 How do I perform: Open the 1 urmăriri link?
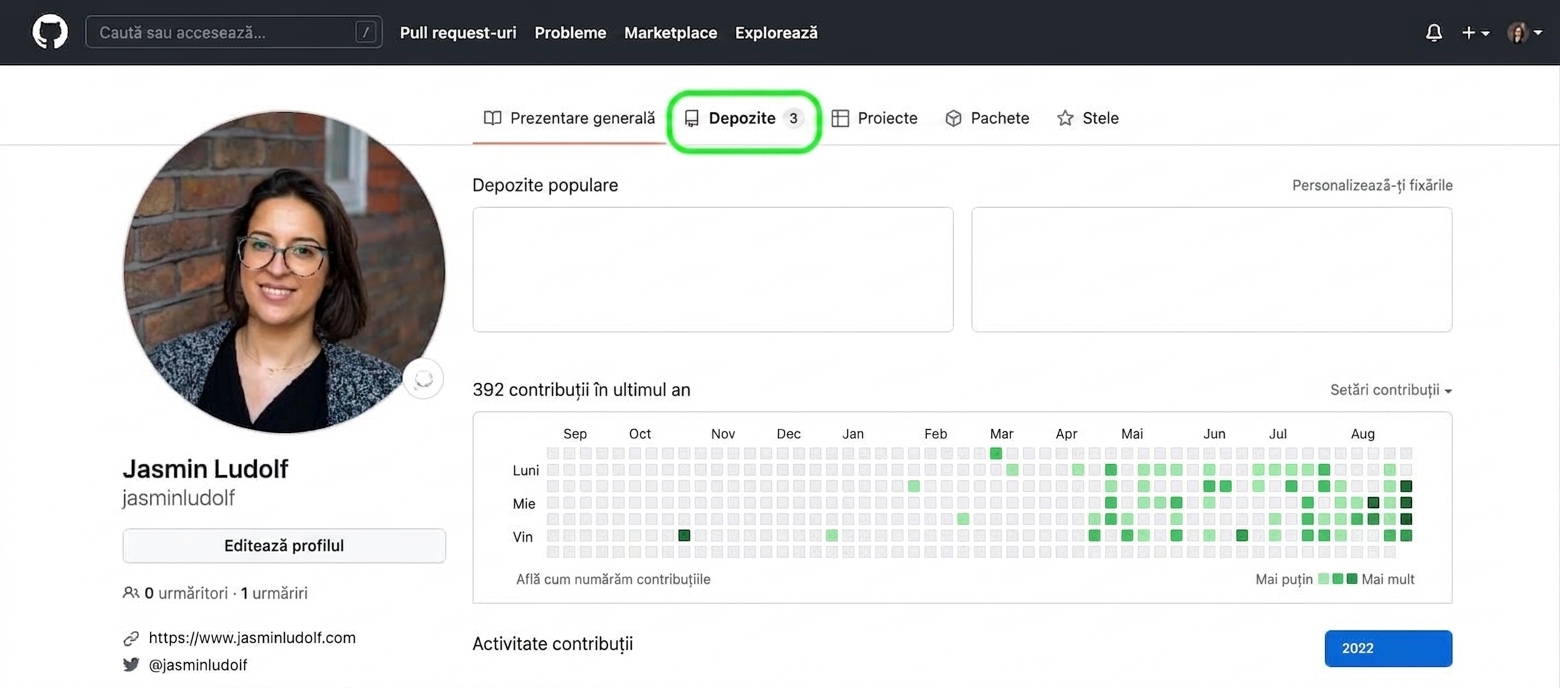click(274, 593)
